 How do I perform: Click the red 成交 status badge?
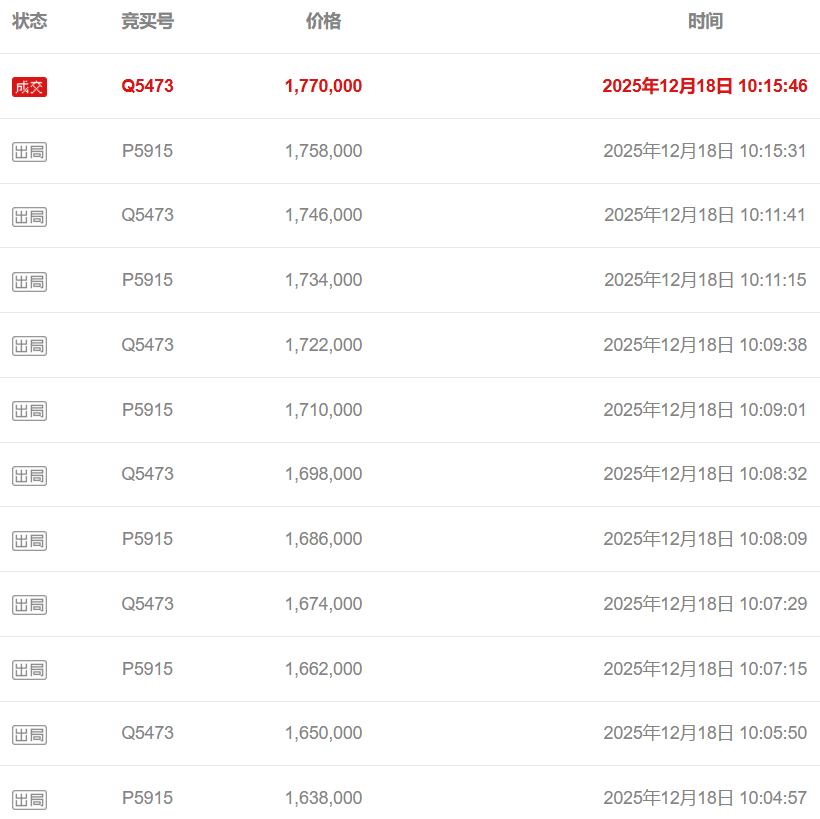tap(29, 87)
